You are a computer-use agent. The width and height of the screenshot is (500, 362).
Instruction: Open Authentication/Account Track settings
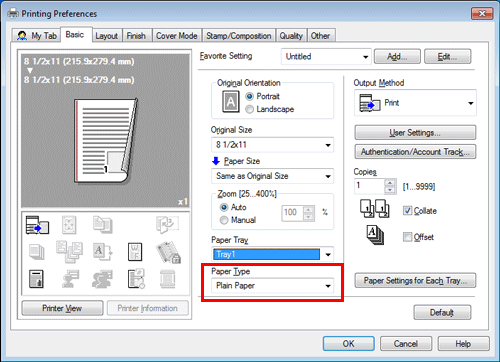click(x=415, y=152)
